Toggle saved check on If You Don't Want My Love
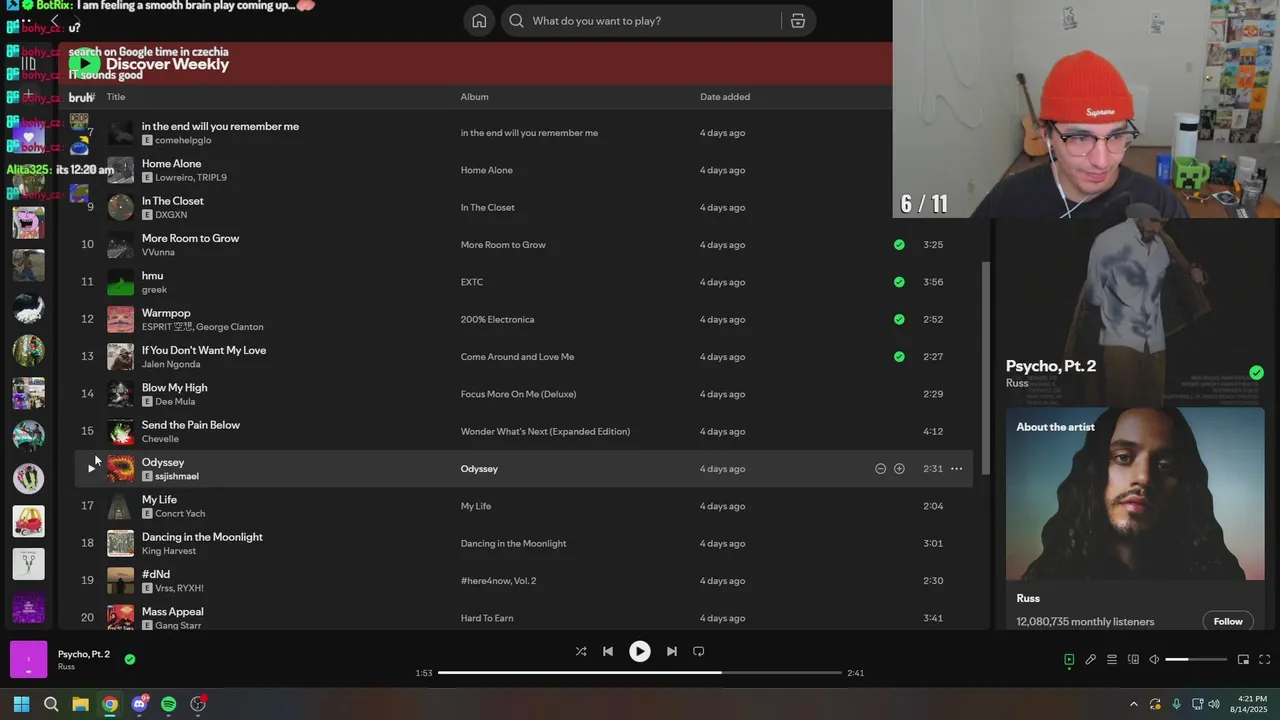 click(899, 357)
